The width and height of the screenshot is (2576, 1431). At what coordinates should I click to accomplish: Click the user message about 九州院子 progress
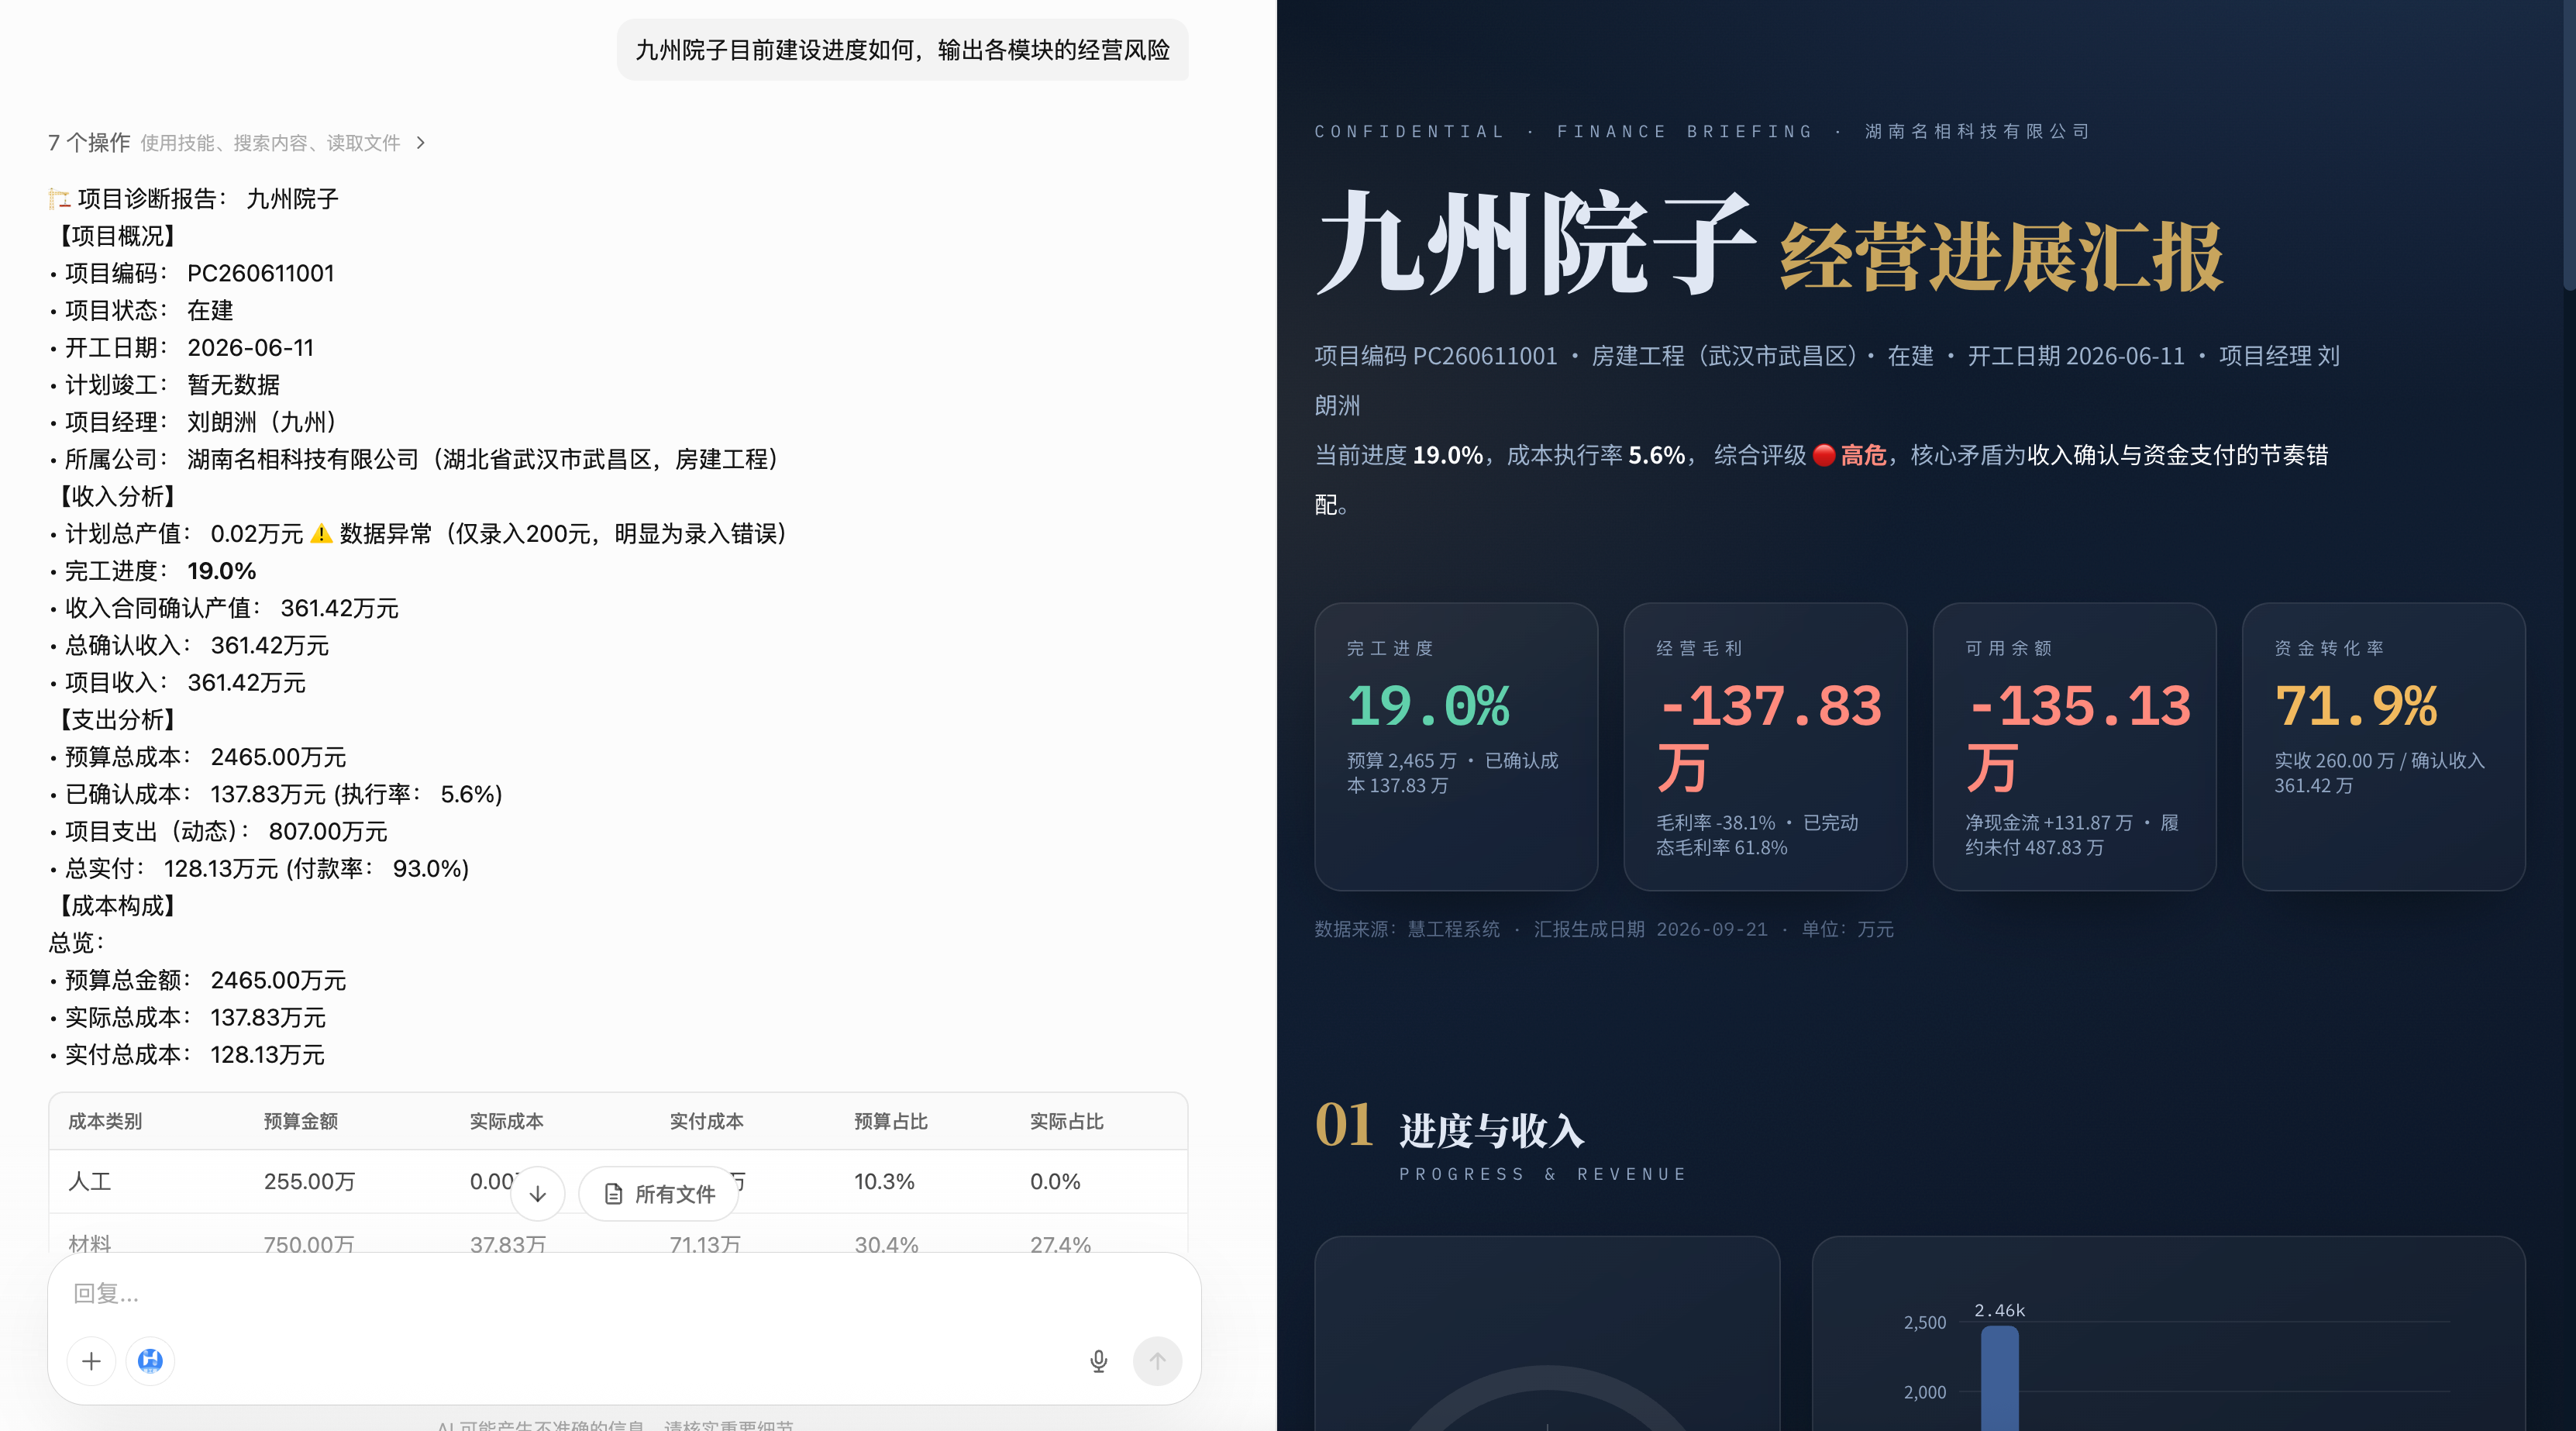click(x=902, y=50)
